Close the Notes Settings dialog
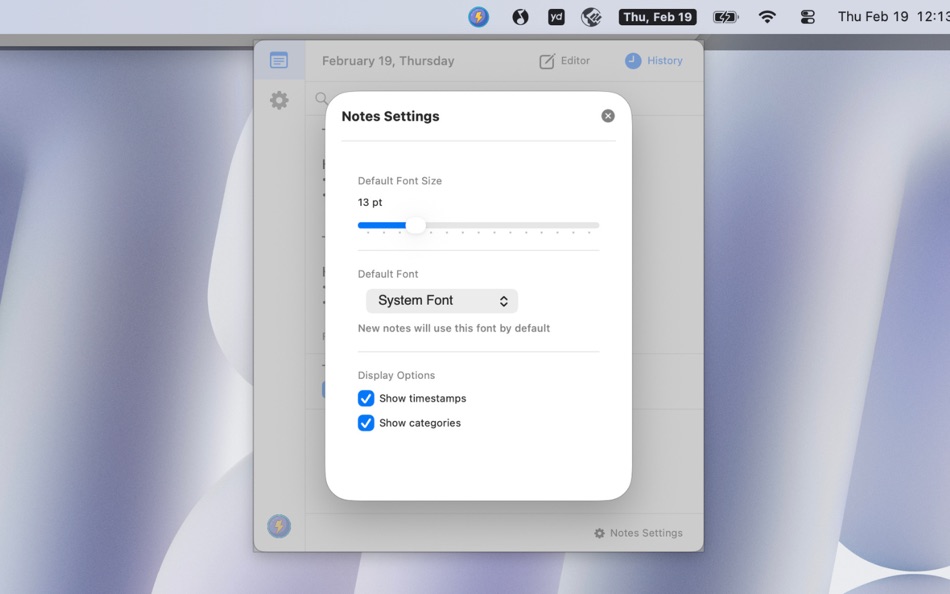 607,115
